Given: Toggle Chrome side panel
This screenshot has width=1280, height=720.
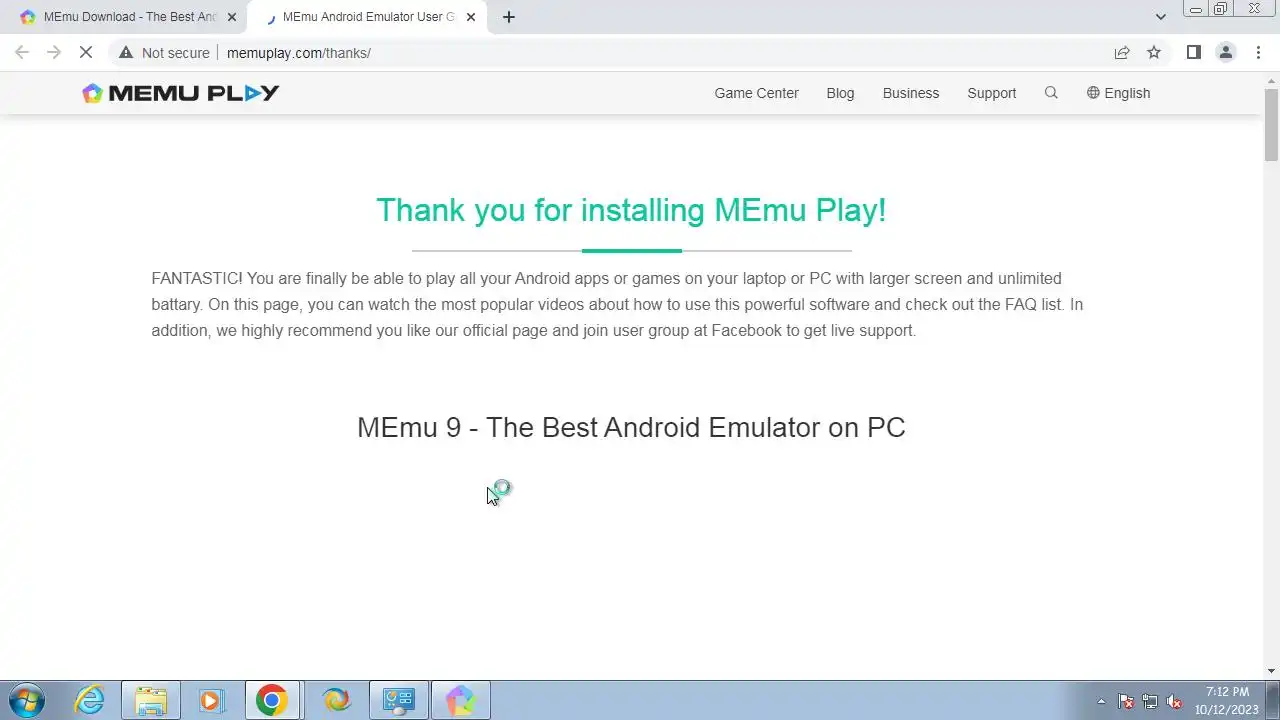Looking at the screenshot, I should [1193, 52].
